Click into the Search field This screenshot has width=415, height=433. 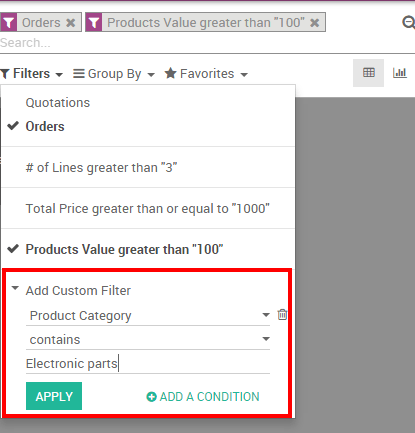point(200,43)
